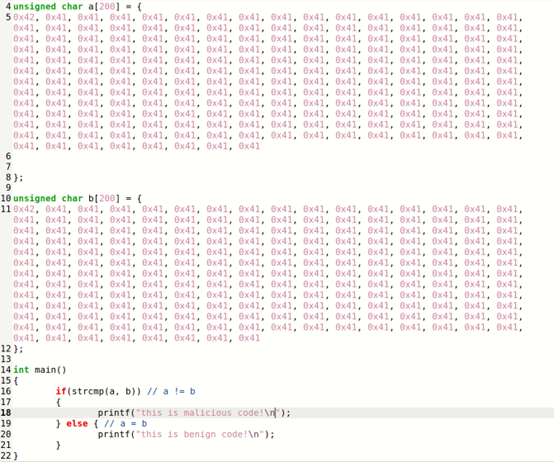Click the 'unsigned char a[200]' declaration

(x=66, y=7)
